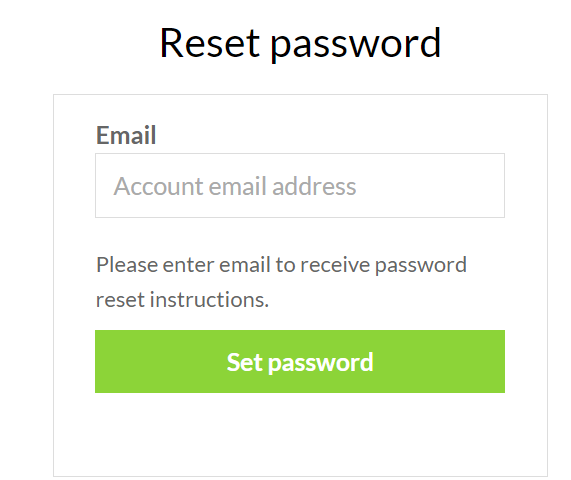Image resolution: width=571 pixels, height=480 pixels.
Task: Select the 'Account email address' placeholder text
Action: [235, 186]
